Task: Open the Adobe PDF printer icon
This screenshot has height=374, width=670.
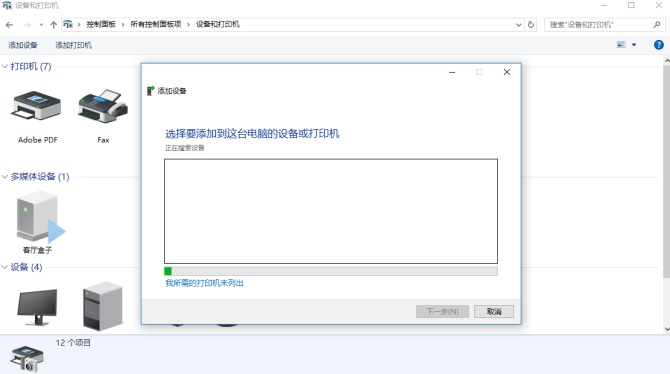Action: coord(37,106)
